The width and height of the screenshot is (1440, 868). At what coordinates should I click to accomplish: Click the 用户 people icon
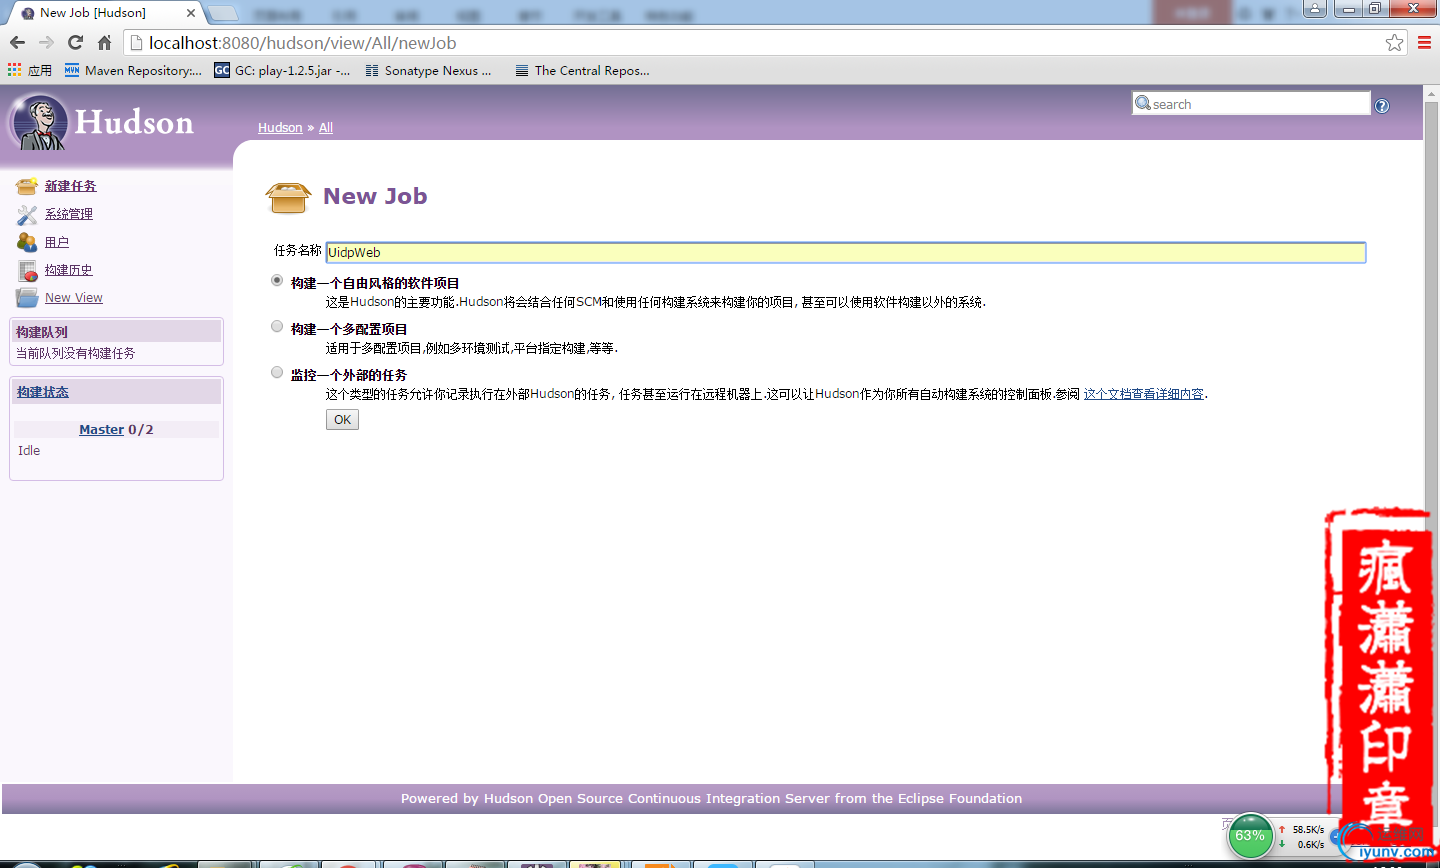point(27,242)
